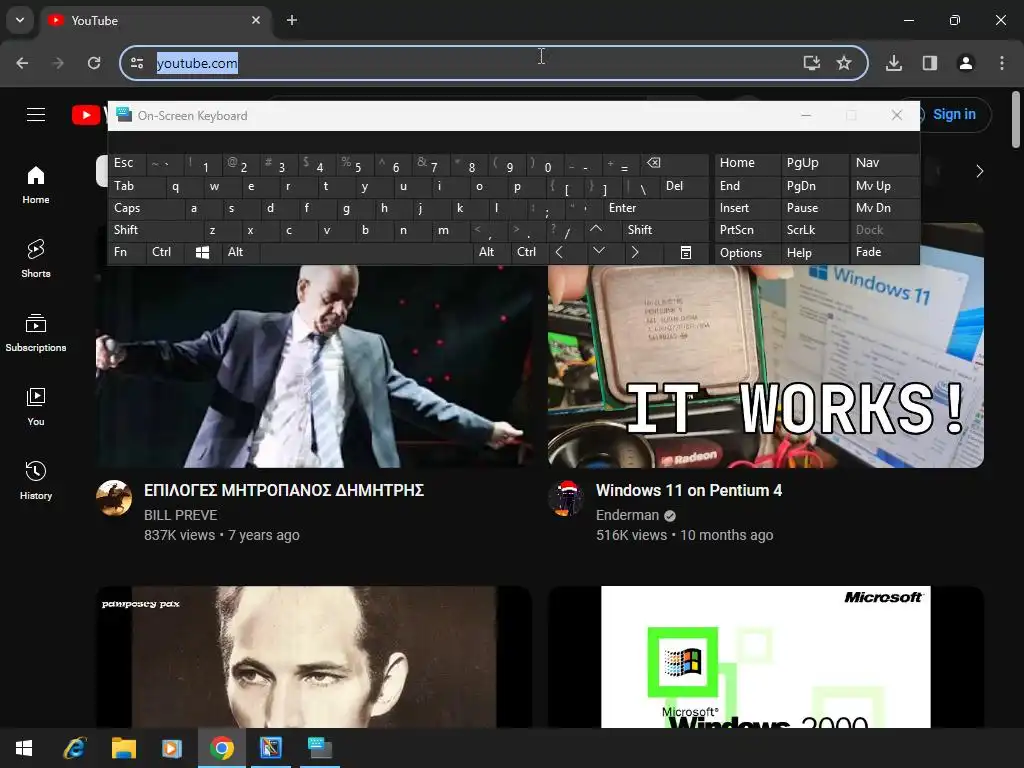
Task: Open History in YouTube sidebar
Action: [x=36, y=480]
